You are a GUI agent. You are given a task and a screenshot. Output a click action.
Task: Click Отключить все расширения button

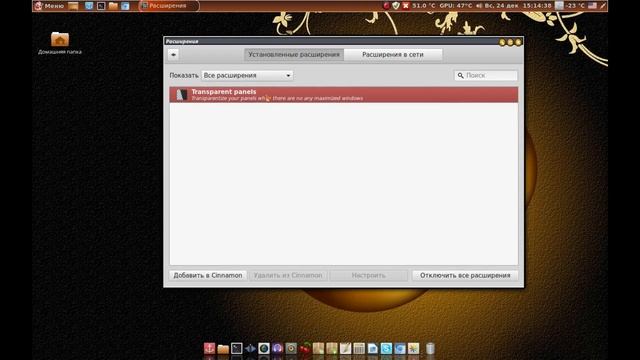(x=465, y=276)
